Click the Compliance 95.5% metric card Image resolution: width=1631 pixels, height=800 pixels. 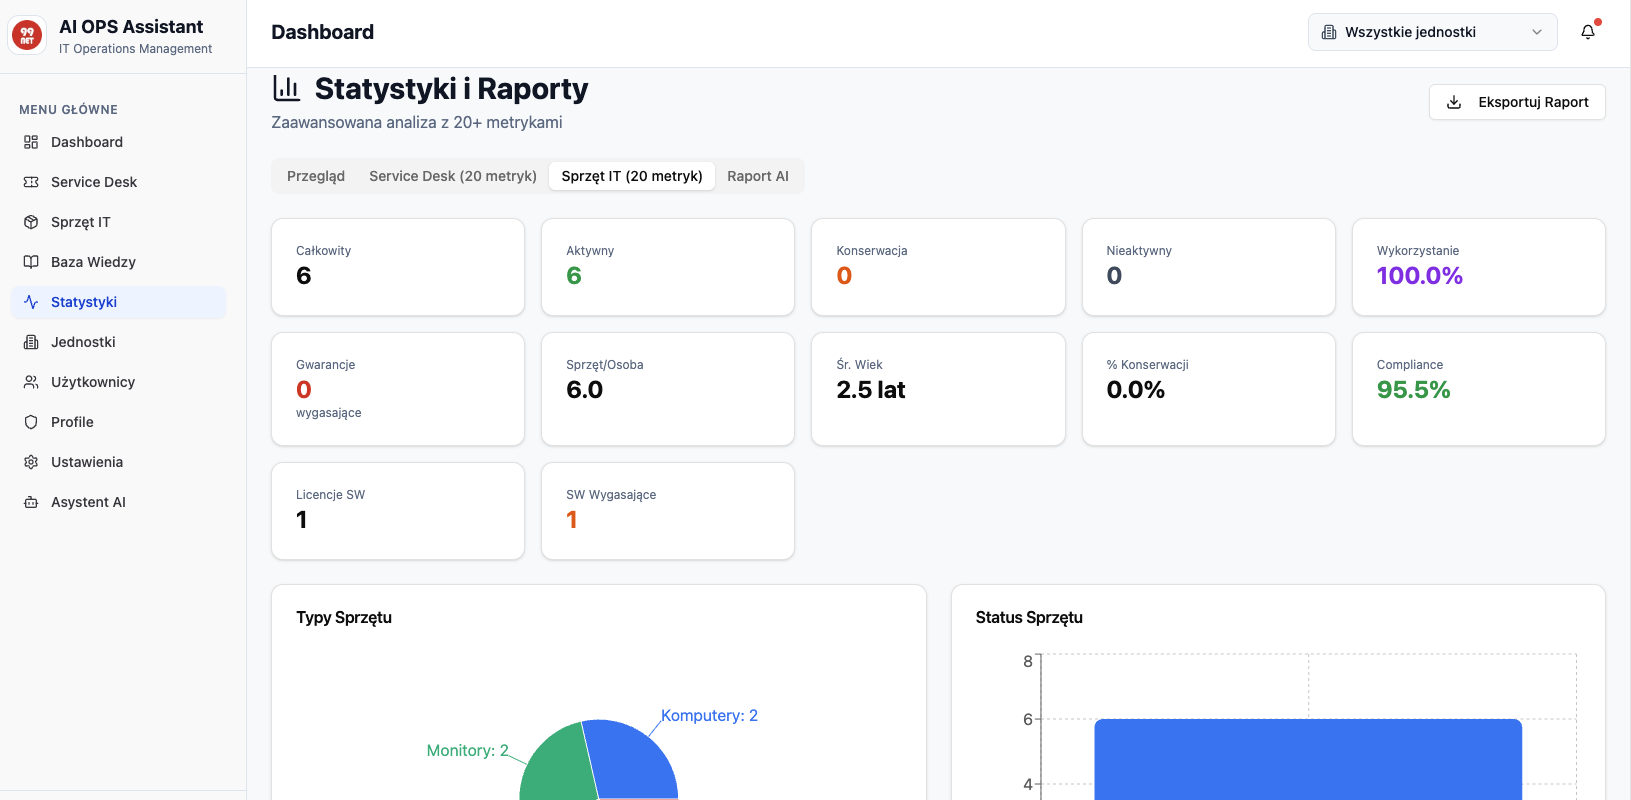click(1477, 389)
